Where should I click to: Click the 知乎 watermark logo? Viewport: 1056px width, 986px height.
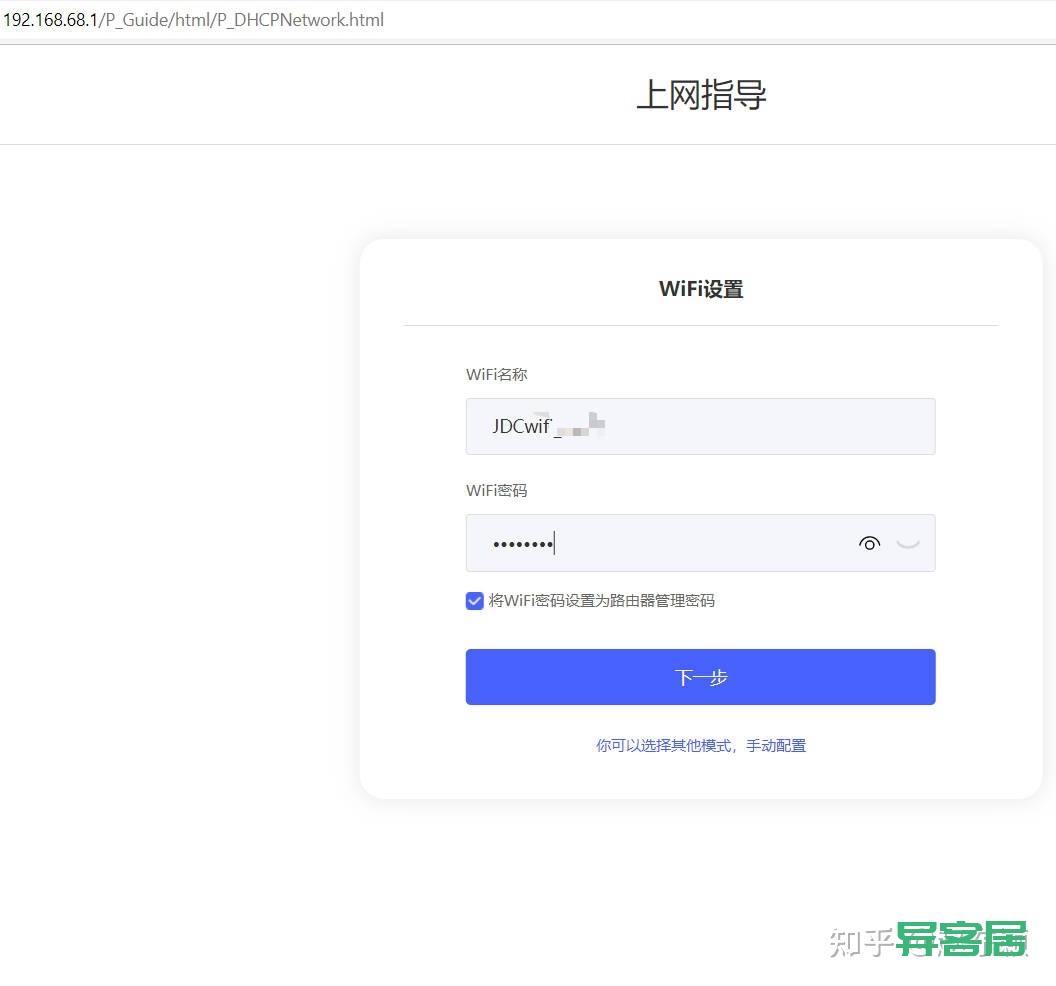861,942
